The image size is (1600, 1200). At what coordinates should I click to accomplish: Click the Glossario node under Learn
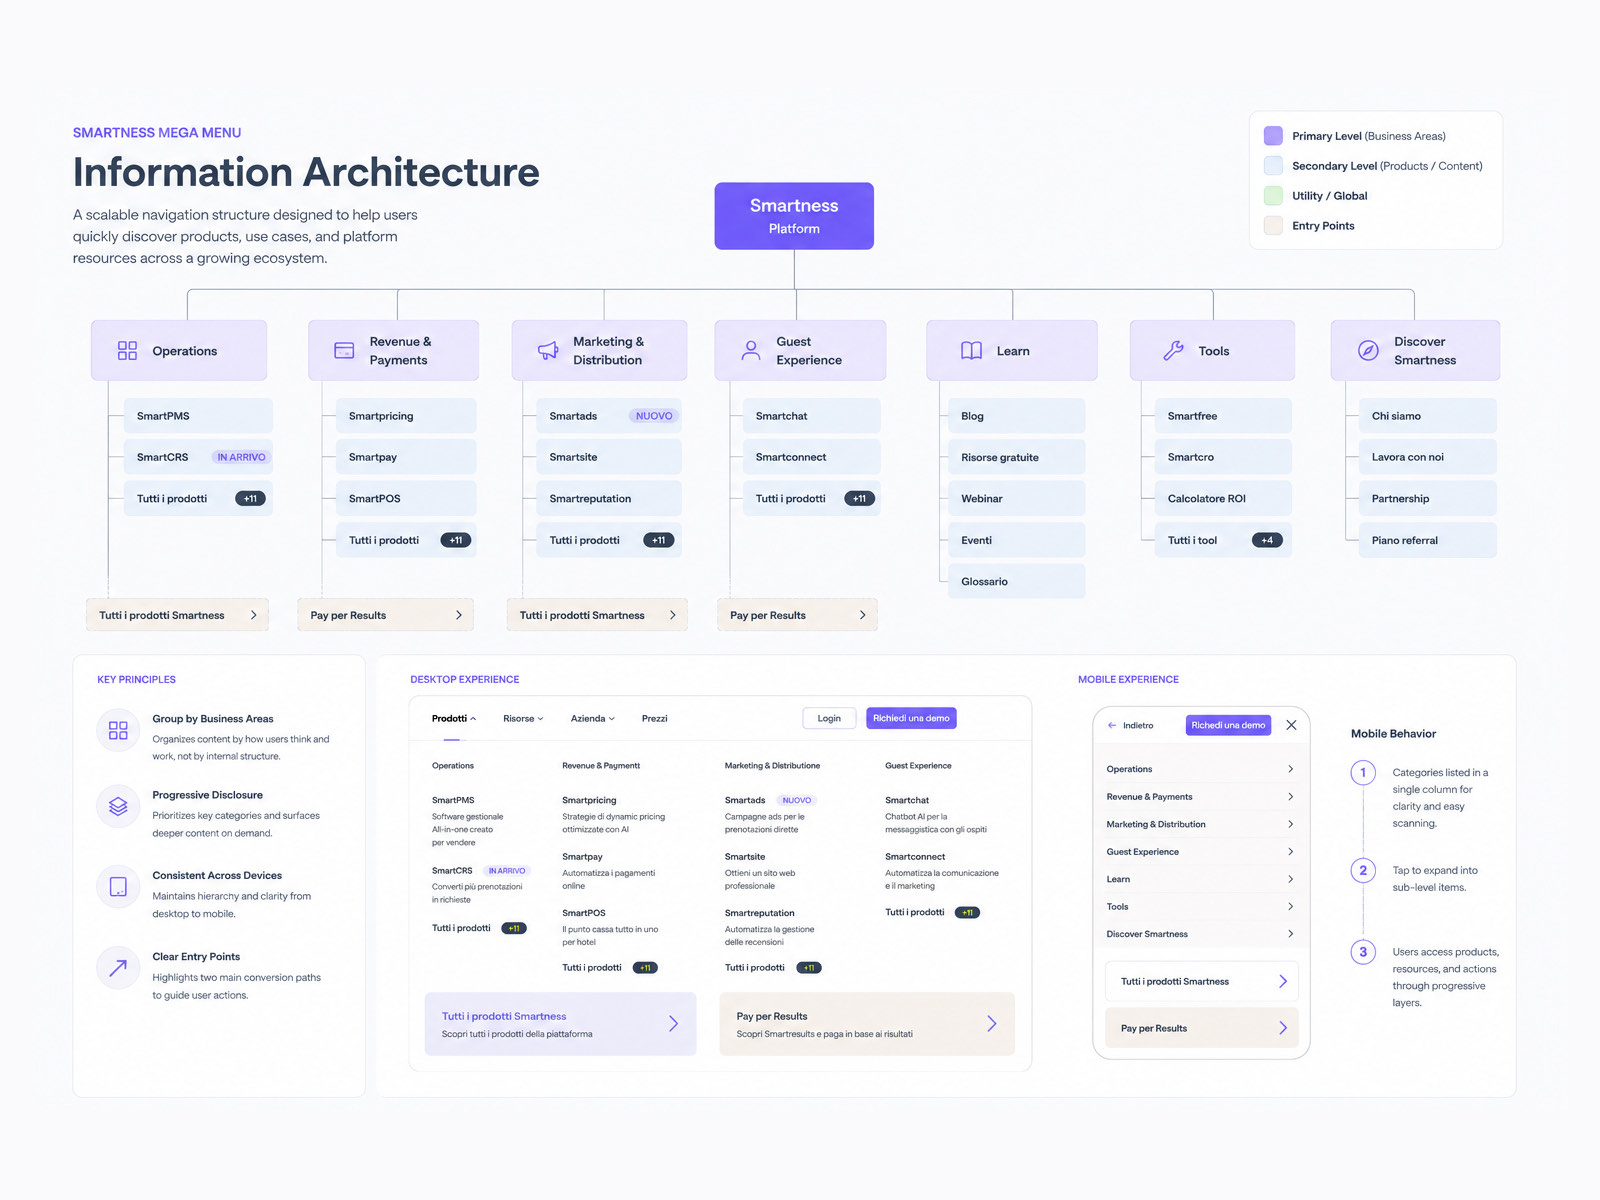click(1016, 581)
